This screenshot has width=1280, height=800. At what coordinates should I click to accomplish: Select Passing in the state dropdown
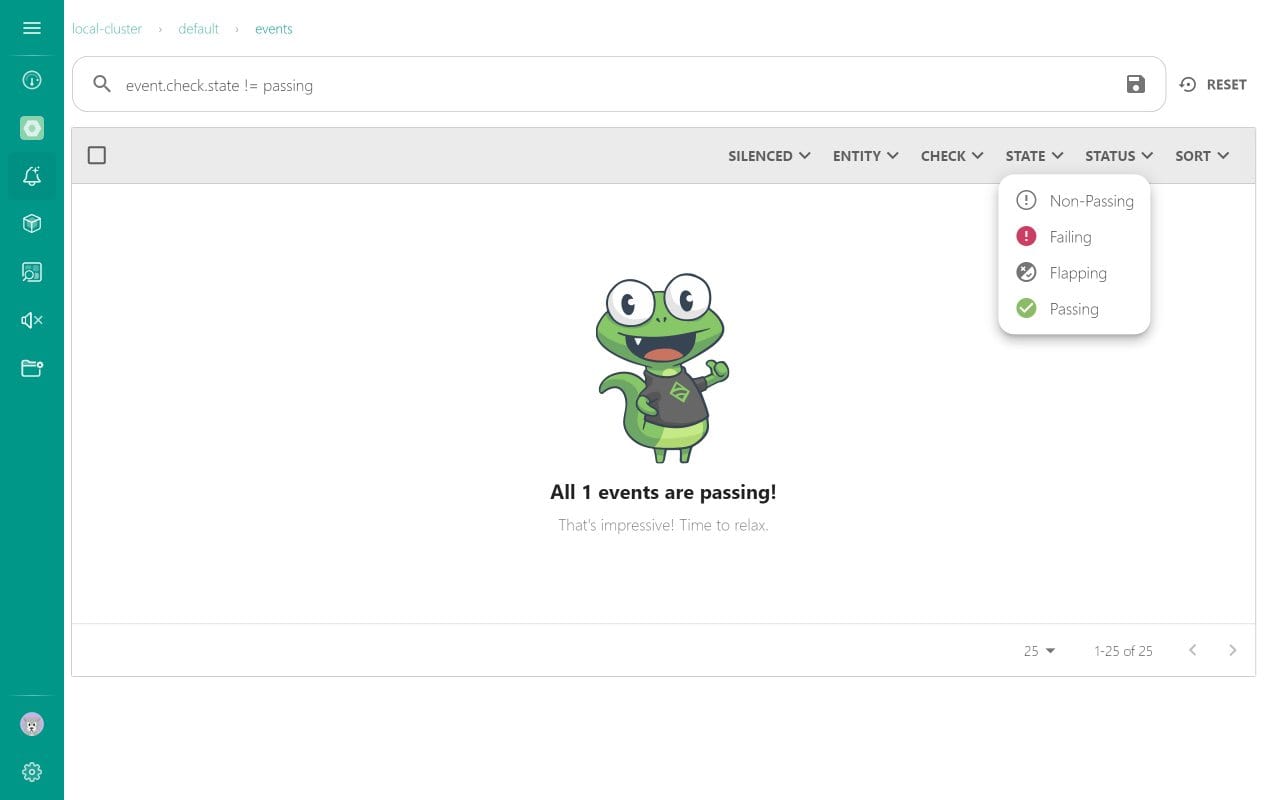coord(1073,308)
